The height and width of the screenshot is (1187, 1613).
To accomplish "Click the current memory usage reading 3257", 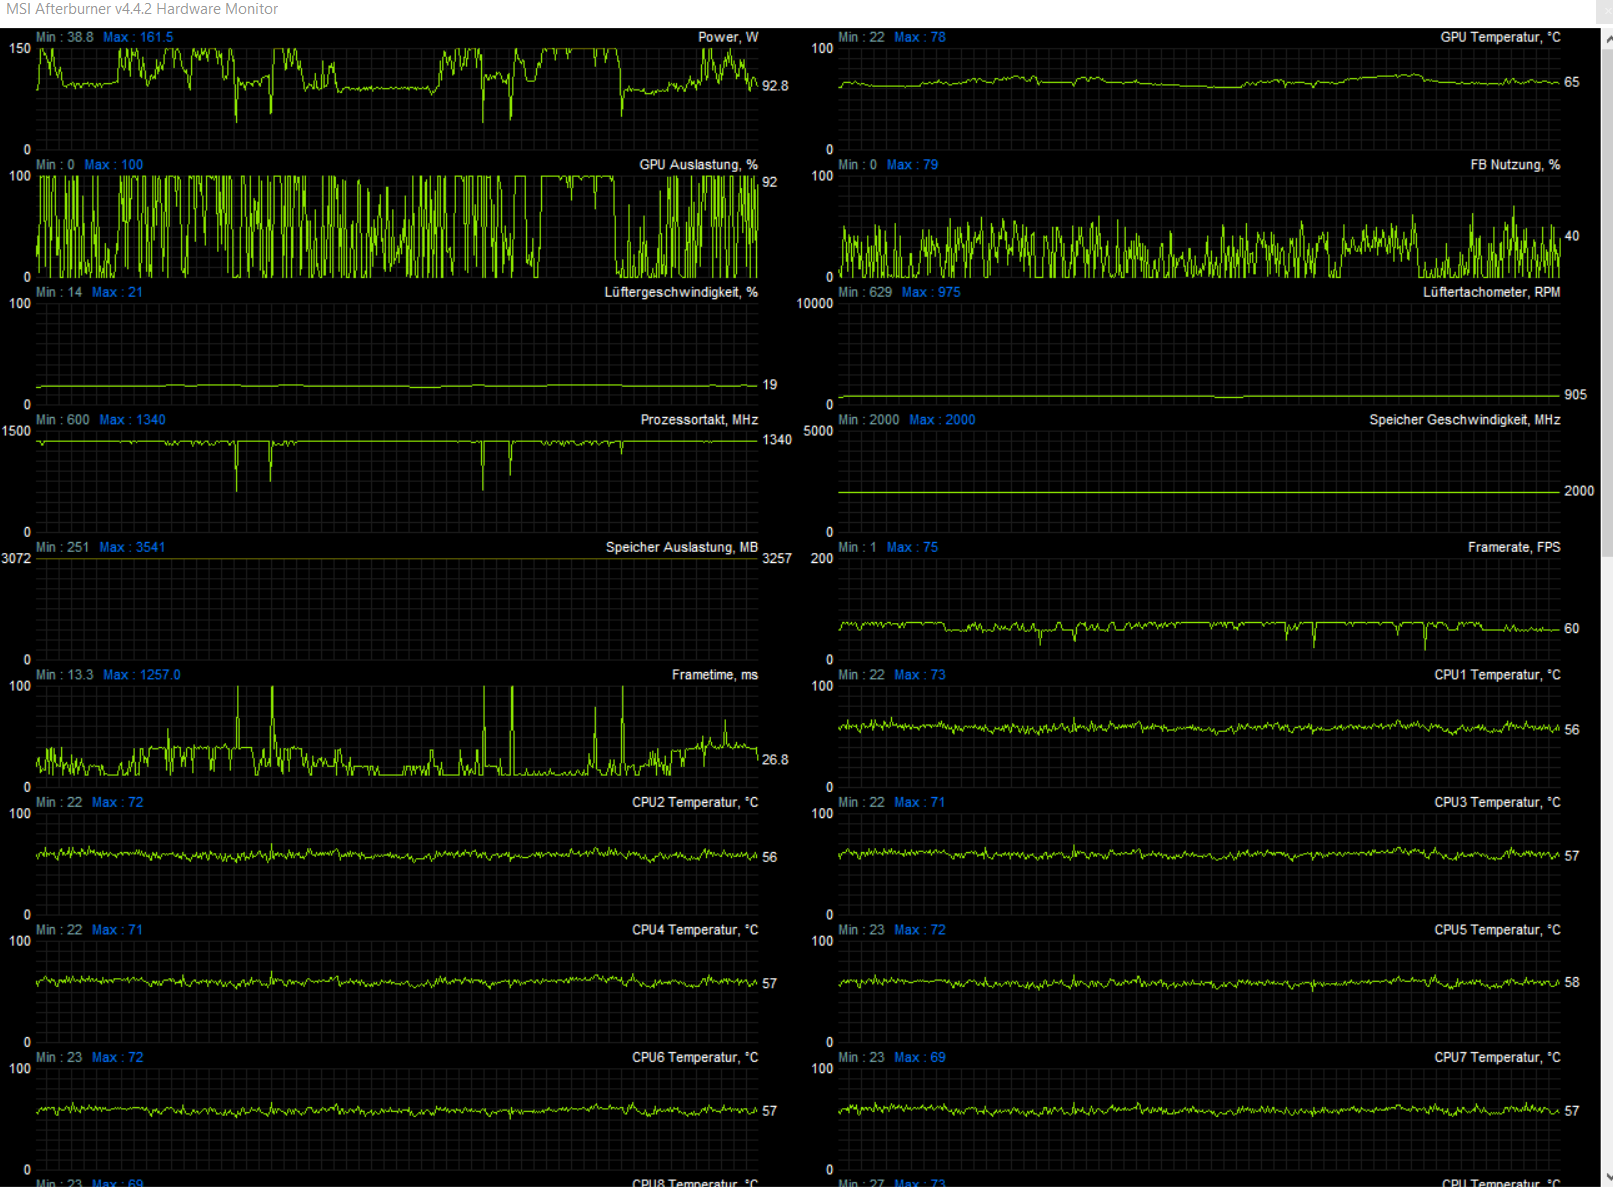I will point(777,559).
